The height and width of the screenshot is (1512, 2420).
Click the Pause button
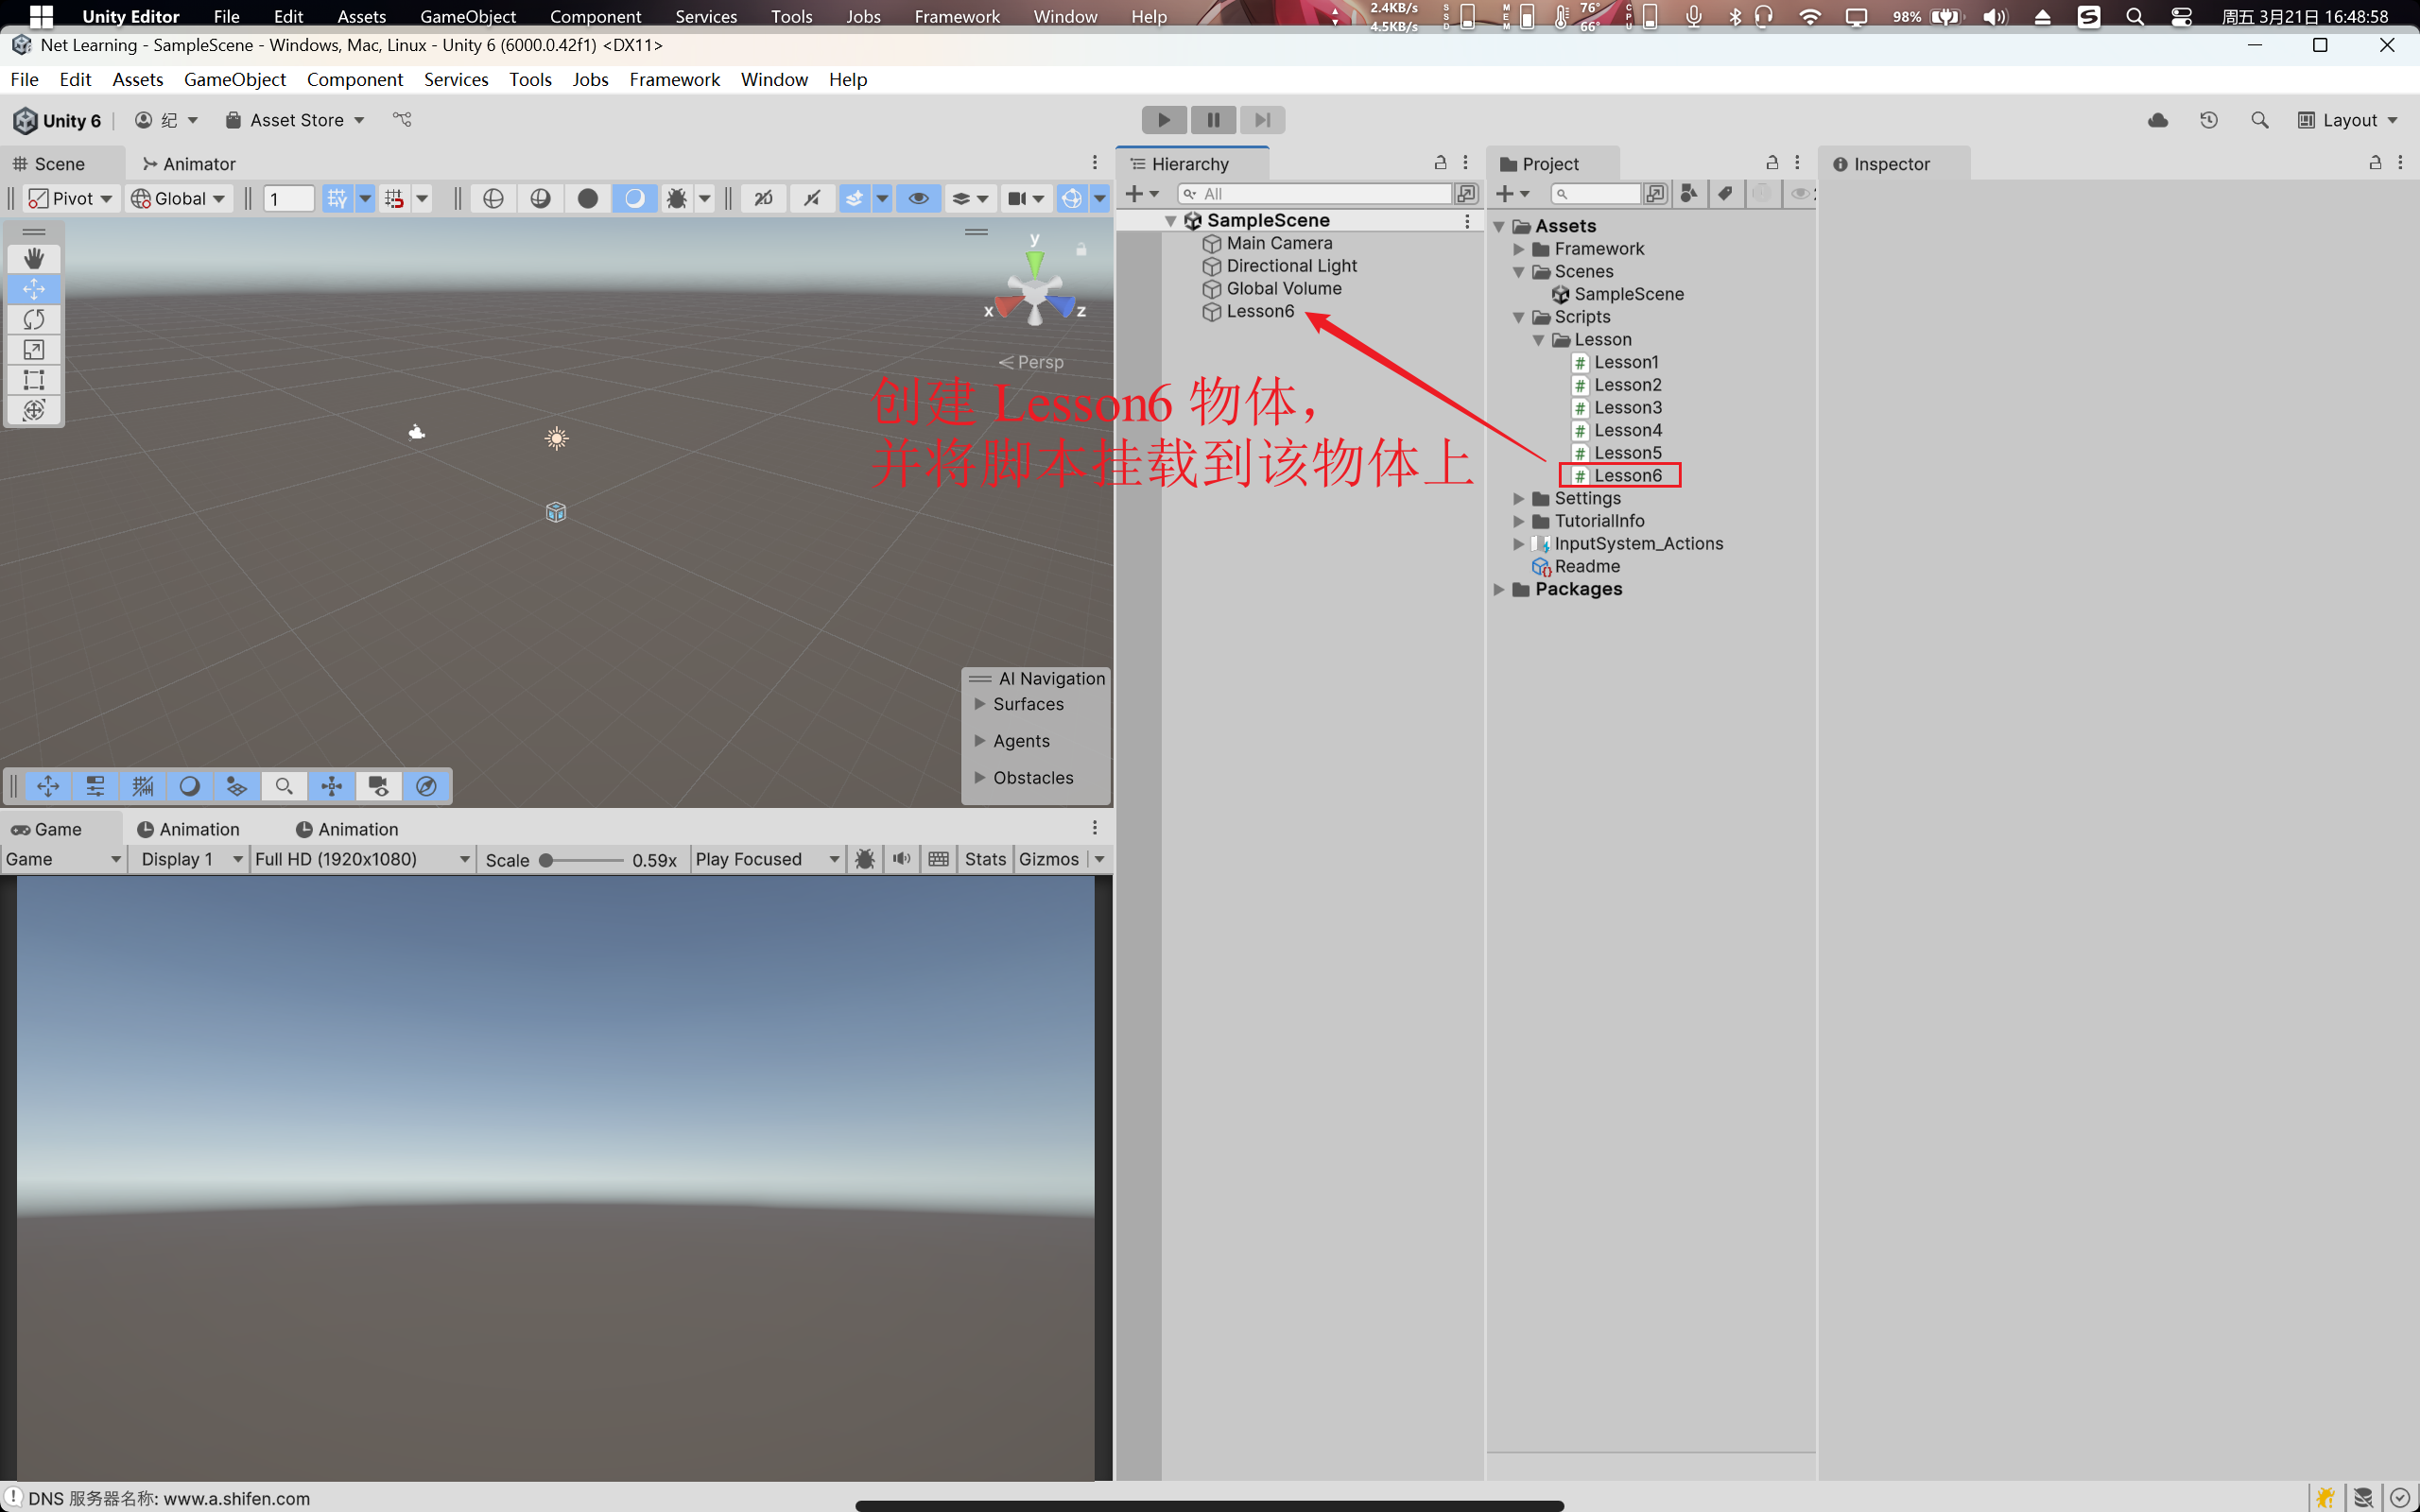pyautogui.click(x=1213, y=120)
